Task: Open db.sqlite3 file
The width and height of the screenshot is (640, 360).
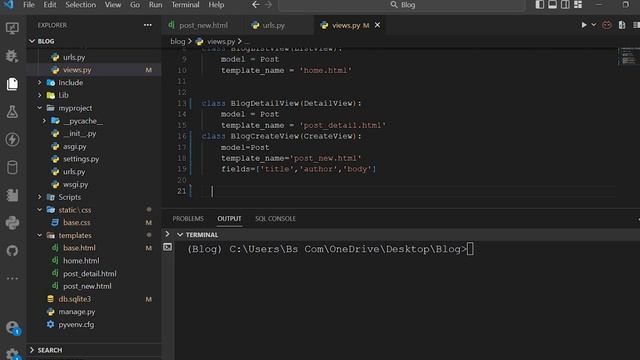Action: pyautogui.click(x=74, y=299)
